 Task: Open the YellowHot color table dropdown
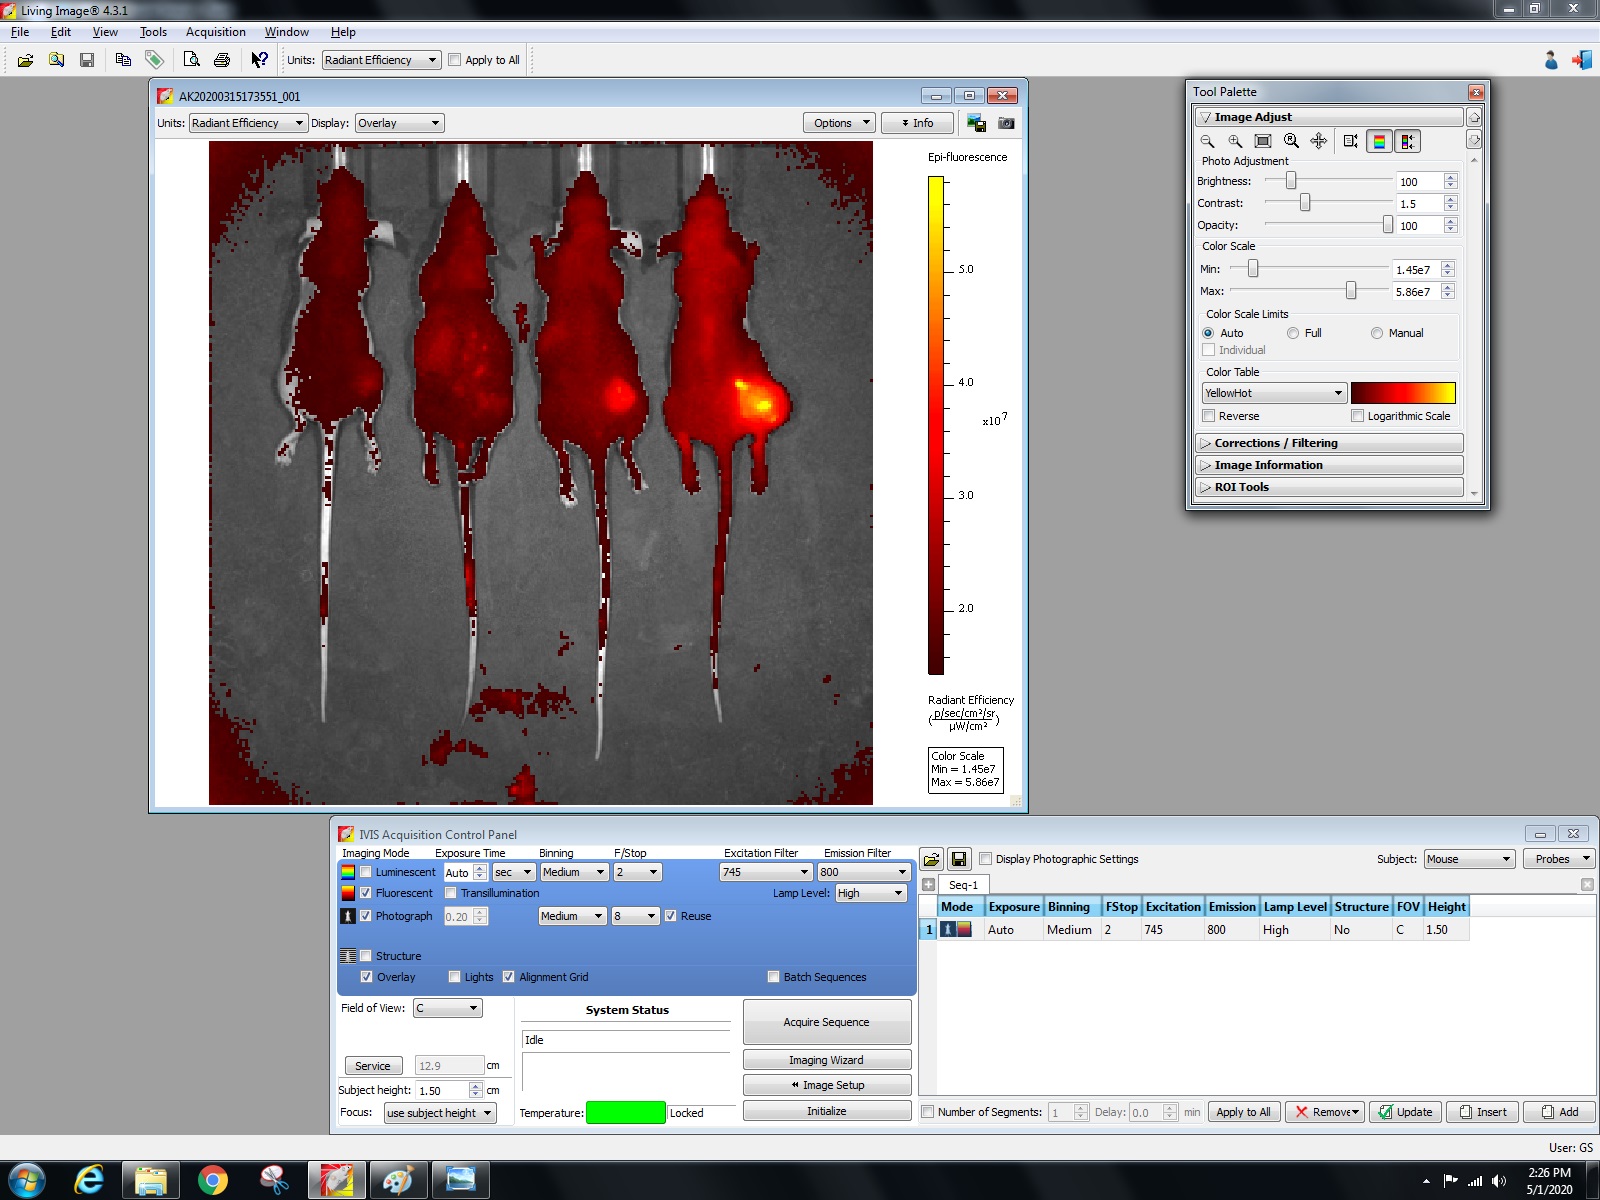click(1273, 393)
